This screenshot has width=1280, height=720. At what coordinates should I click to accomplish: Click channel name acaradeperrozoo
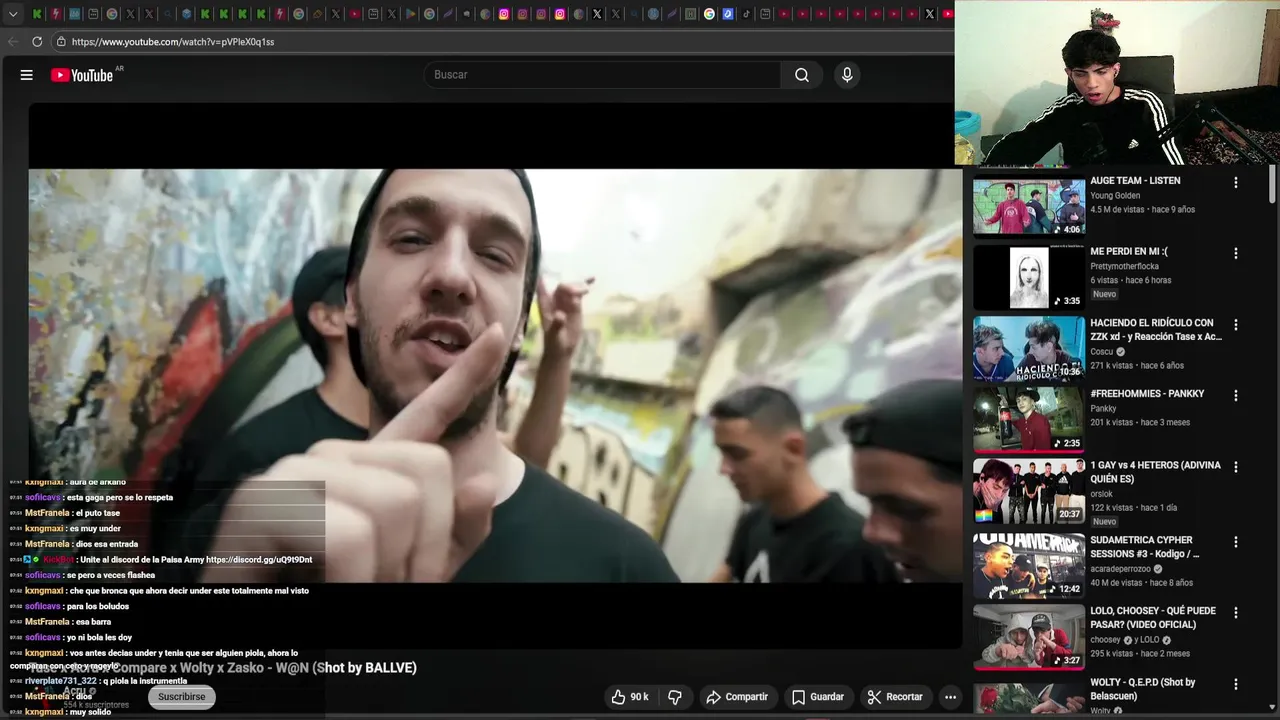[1120, 569]
